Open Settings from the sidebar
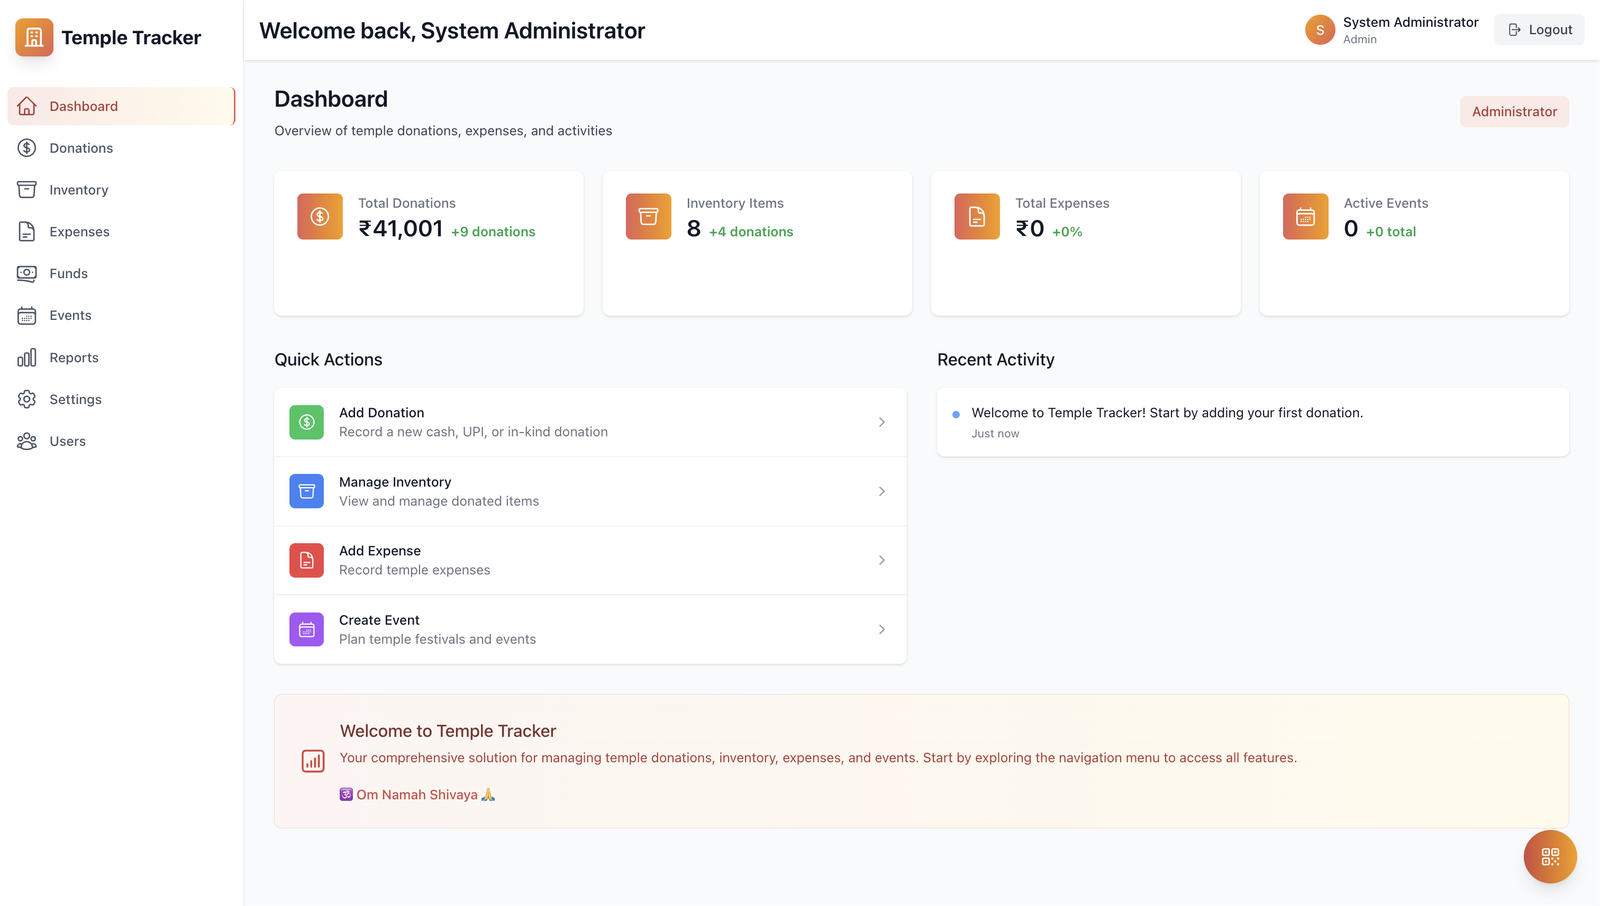The image size is (1600, 906). tap(75, 399)
